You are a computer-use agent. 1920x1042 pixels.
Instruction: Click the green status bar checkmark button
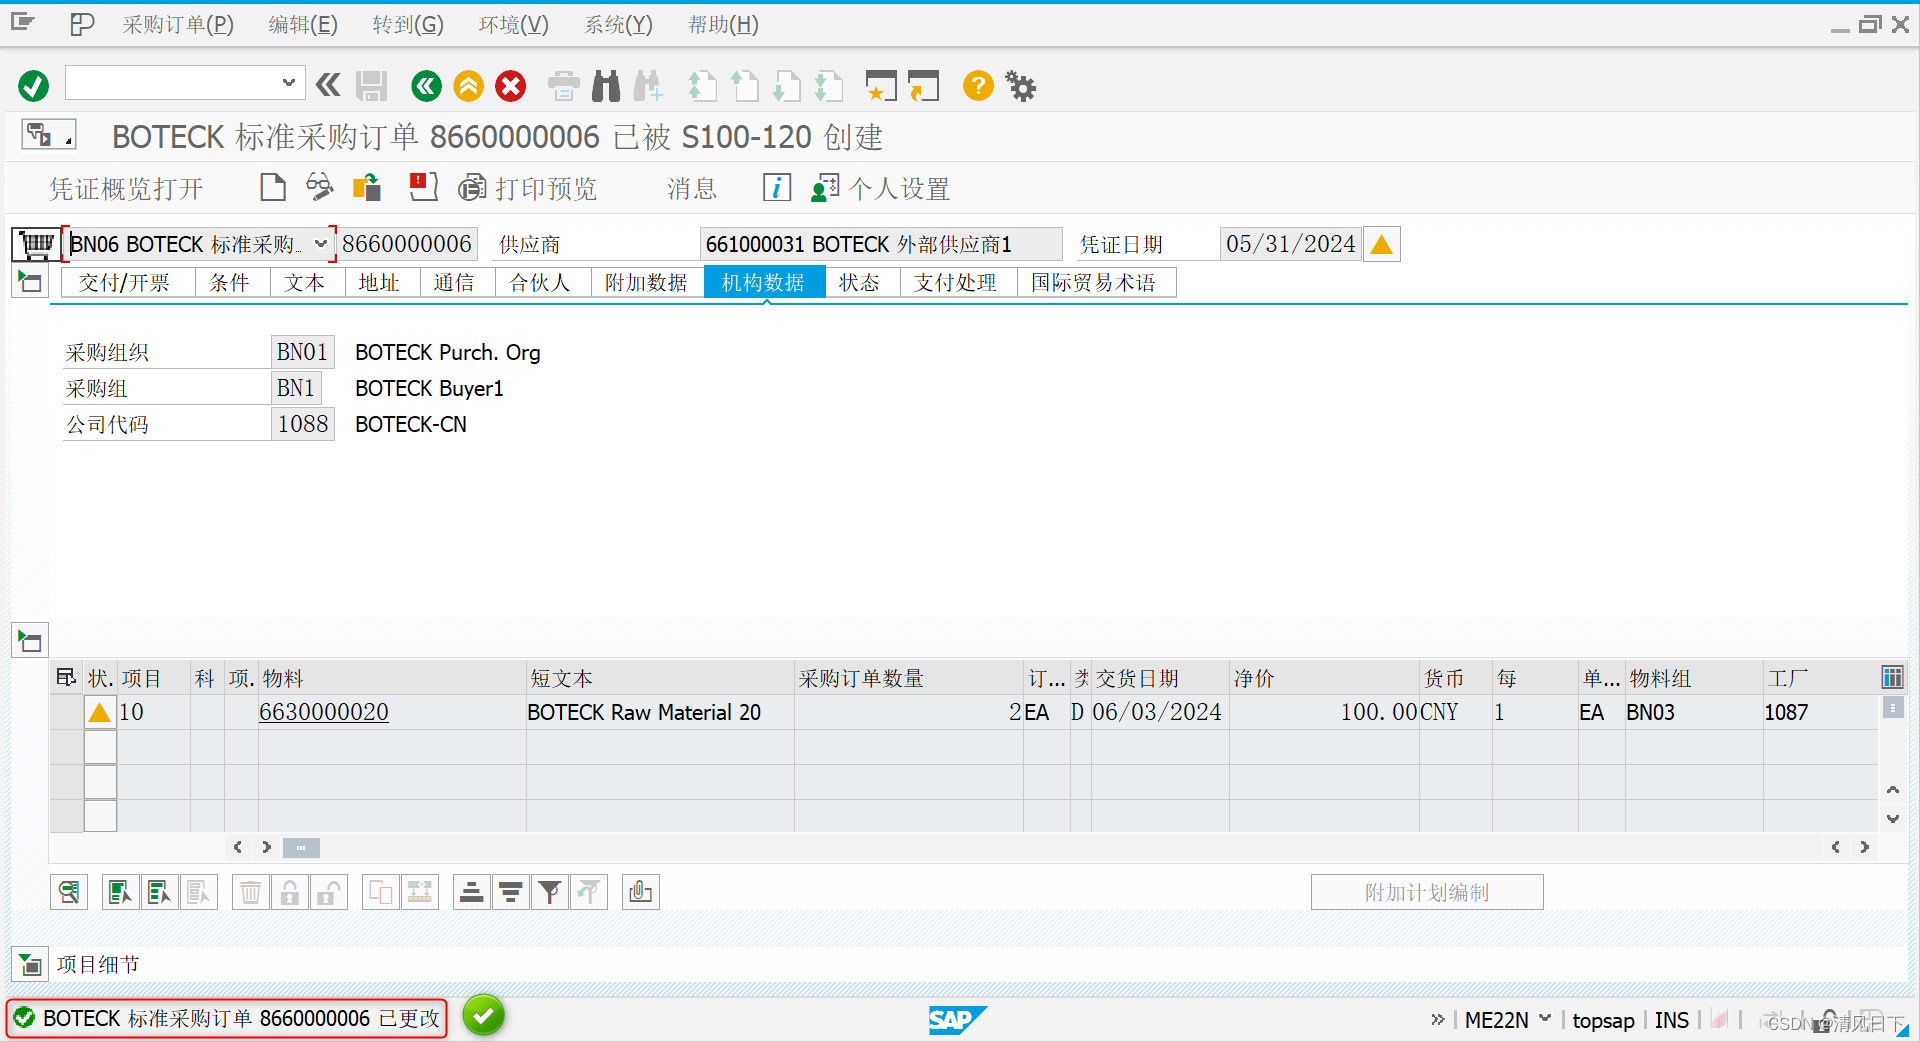pyautogui.click(x=483, y=1016)
